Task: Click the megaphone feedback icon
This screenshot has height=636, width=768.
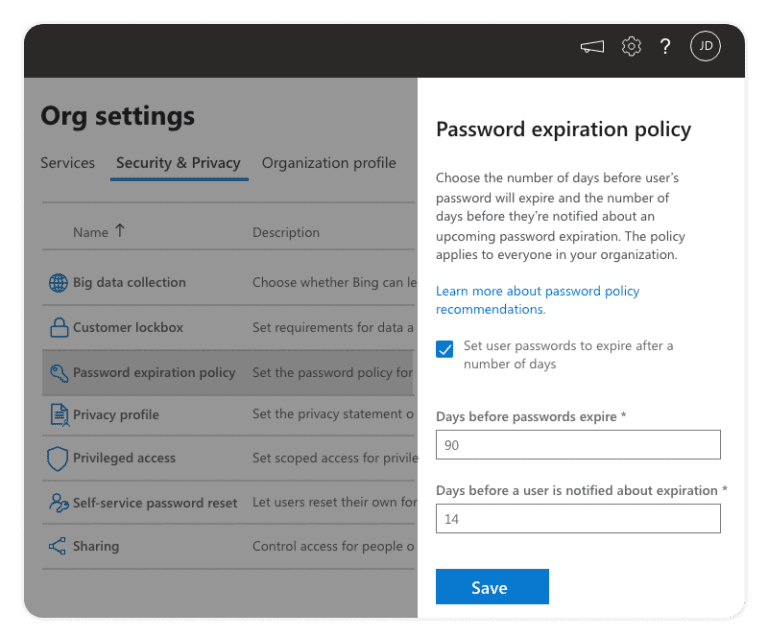Action: [x=592, y=47]
